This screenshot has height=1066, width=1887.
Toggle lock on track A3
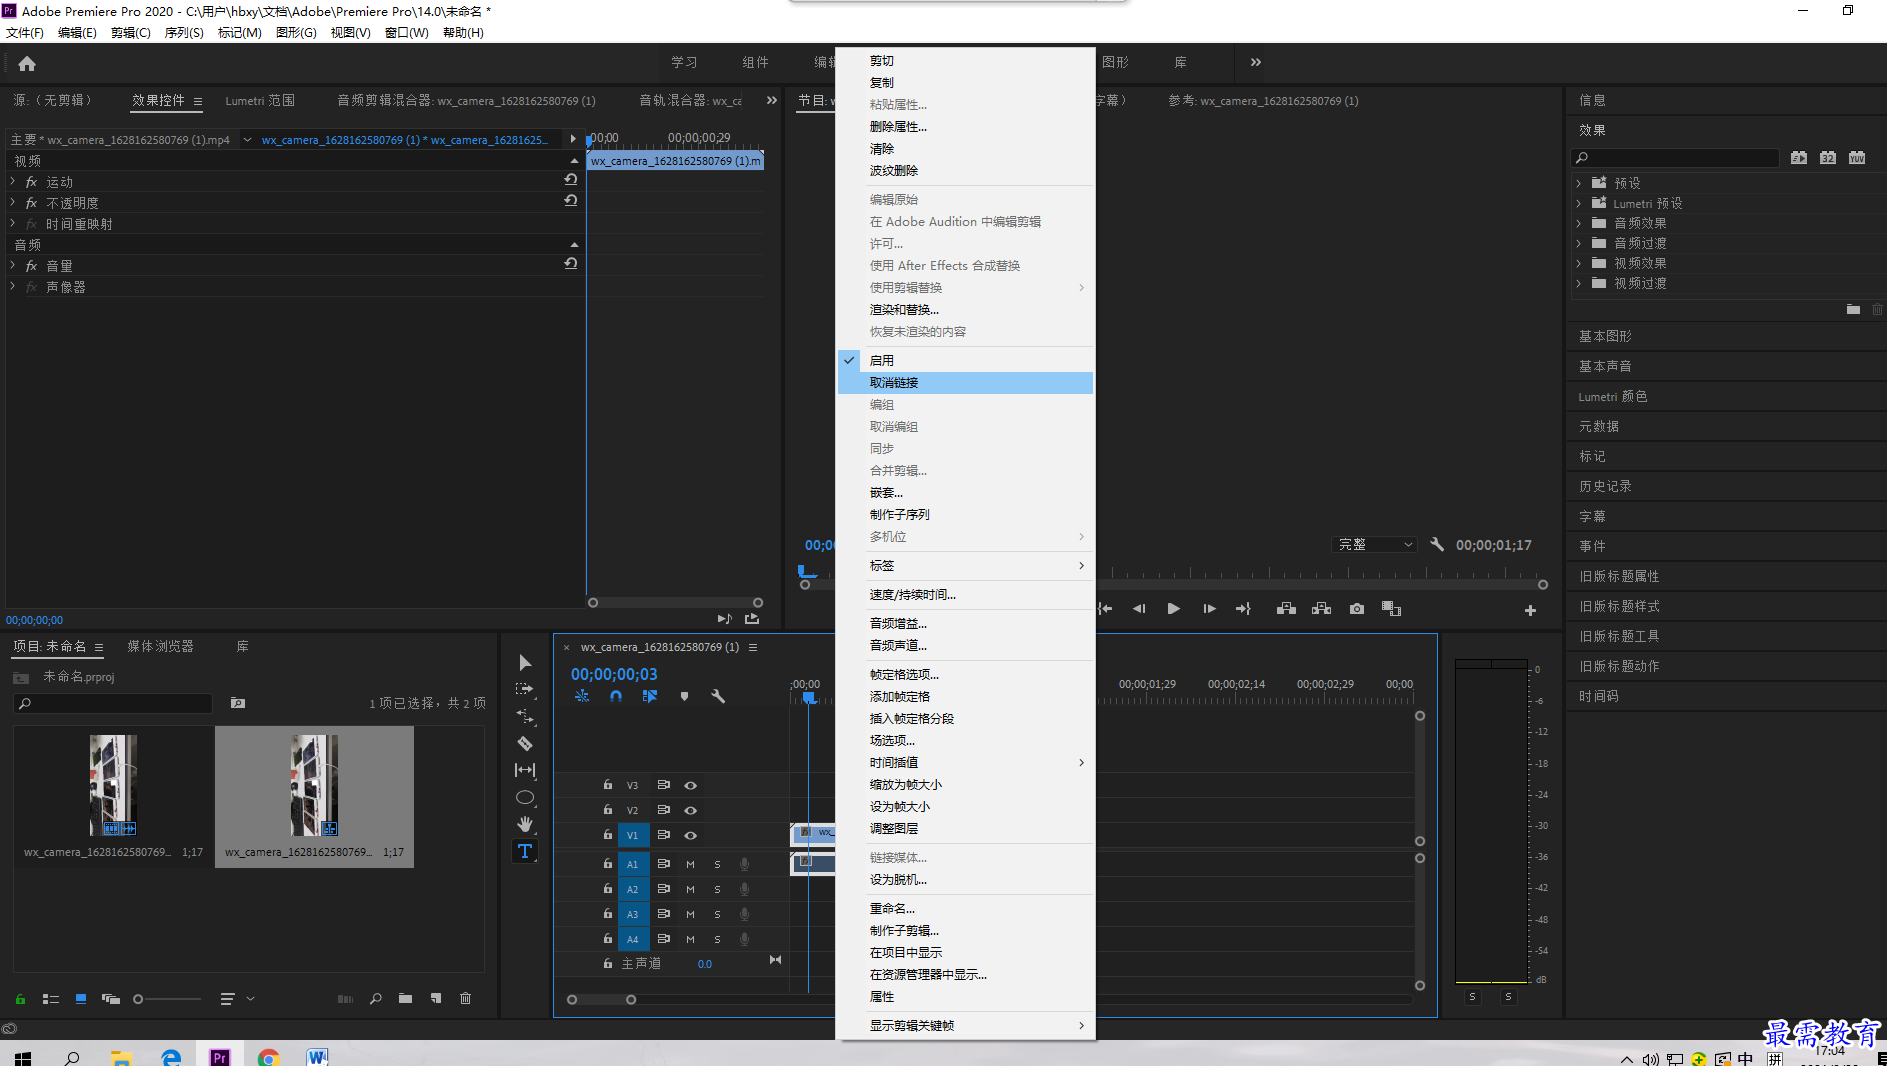[x=607, y=913]
